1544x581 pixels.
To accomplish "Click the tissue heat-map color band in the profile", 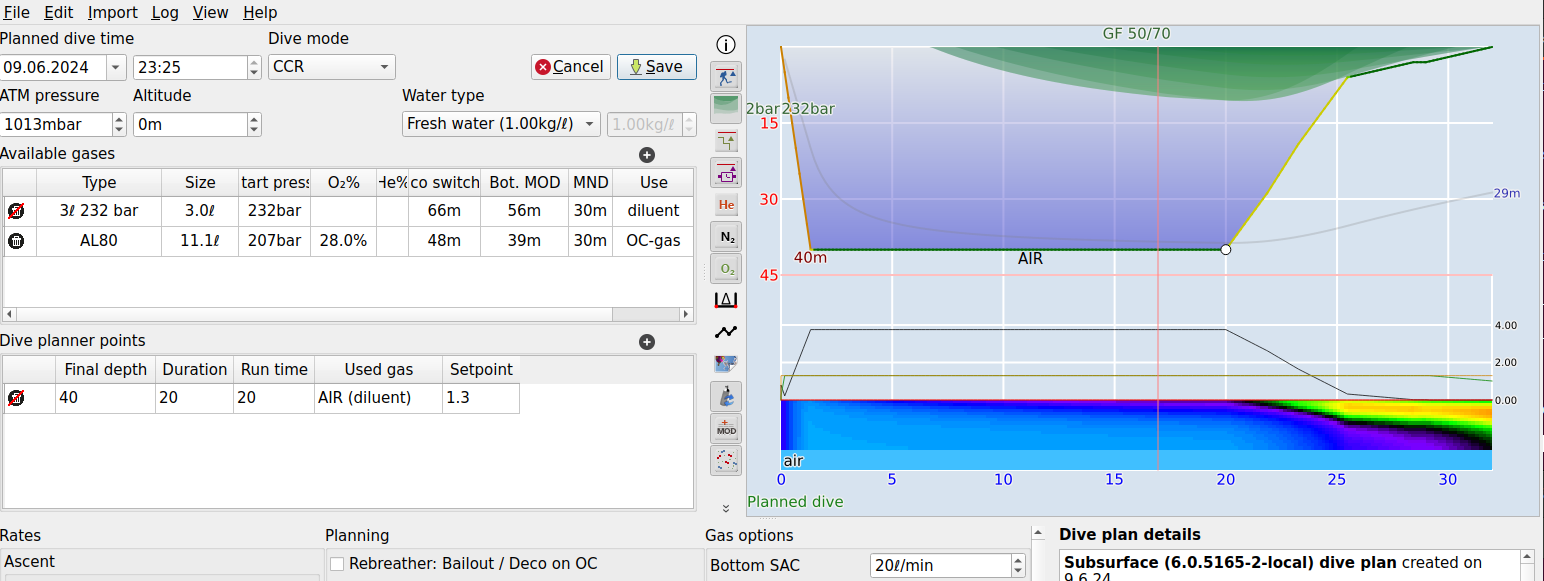I will 1136,425.
